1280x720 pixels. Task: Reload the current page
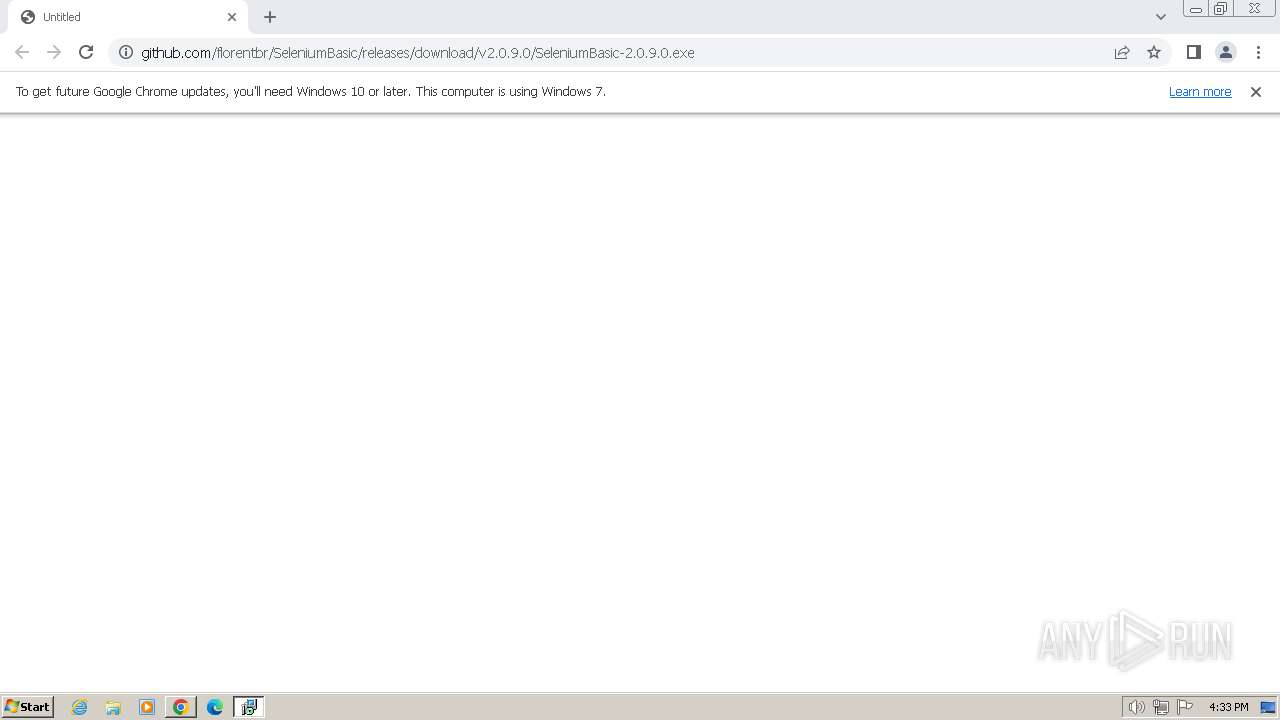[86, 52]
